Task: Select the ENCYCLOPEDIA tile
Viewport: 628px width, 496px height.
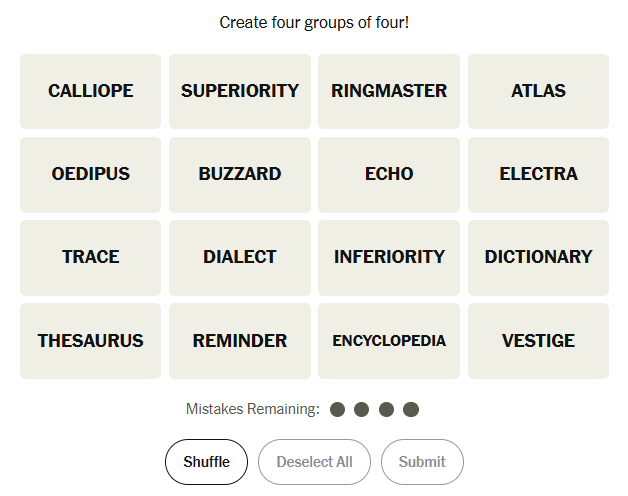Action: (389, 341)
